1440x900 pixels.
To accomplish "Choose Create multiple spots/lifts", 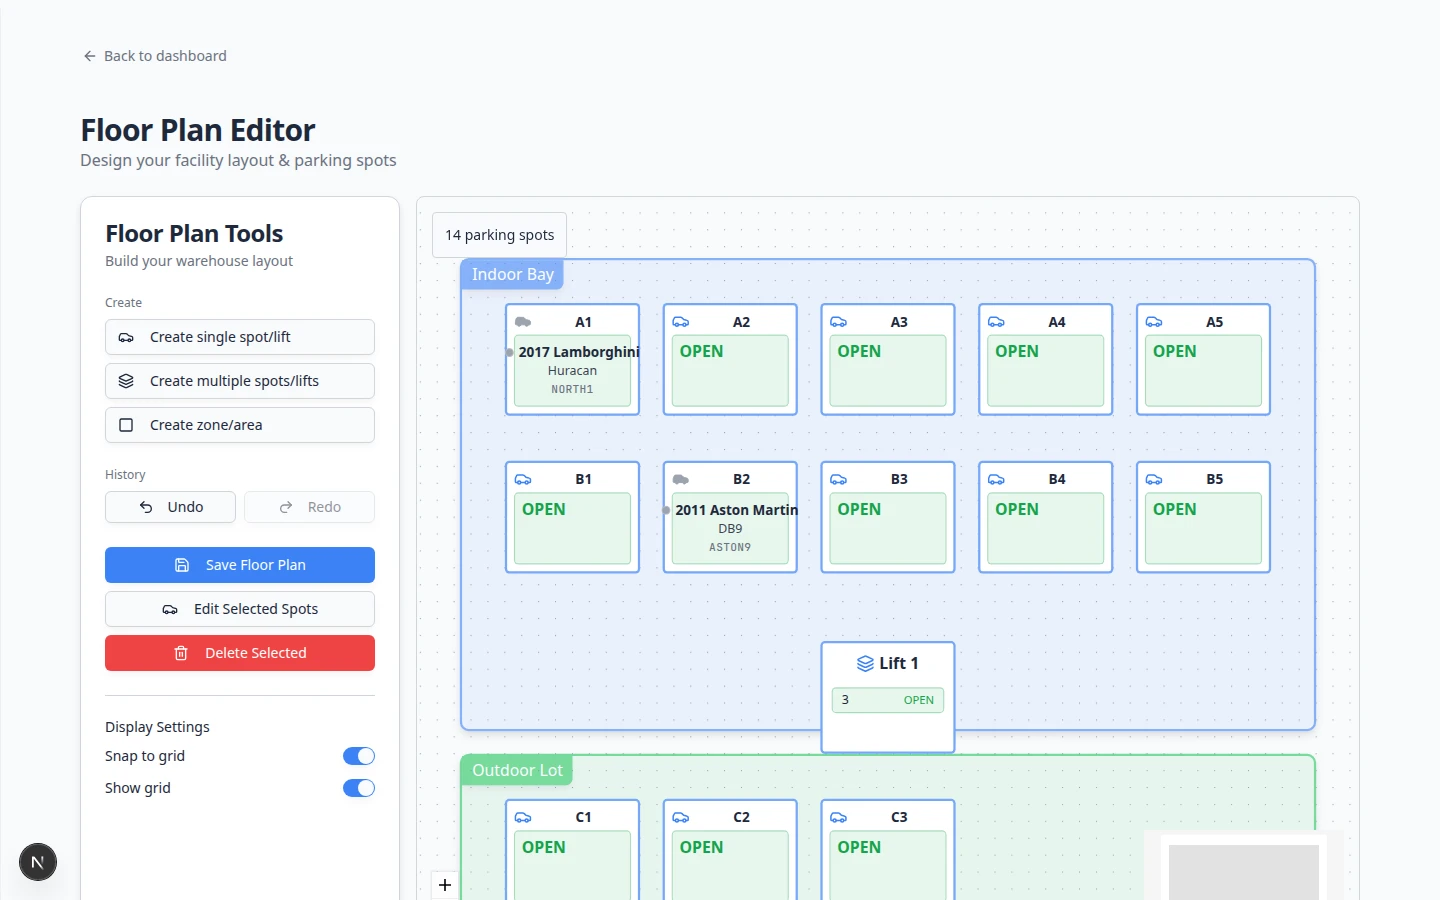I will (x=240, y=381).
